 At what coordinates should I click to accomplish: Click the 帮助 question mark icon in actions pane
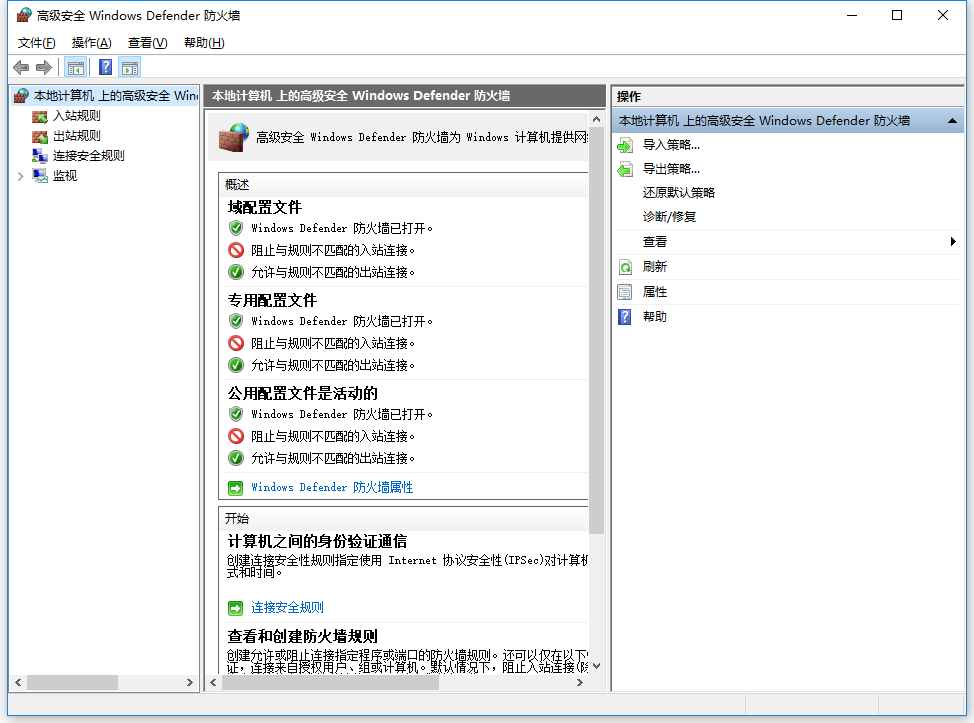click(625, 317)
